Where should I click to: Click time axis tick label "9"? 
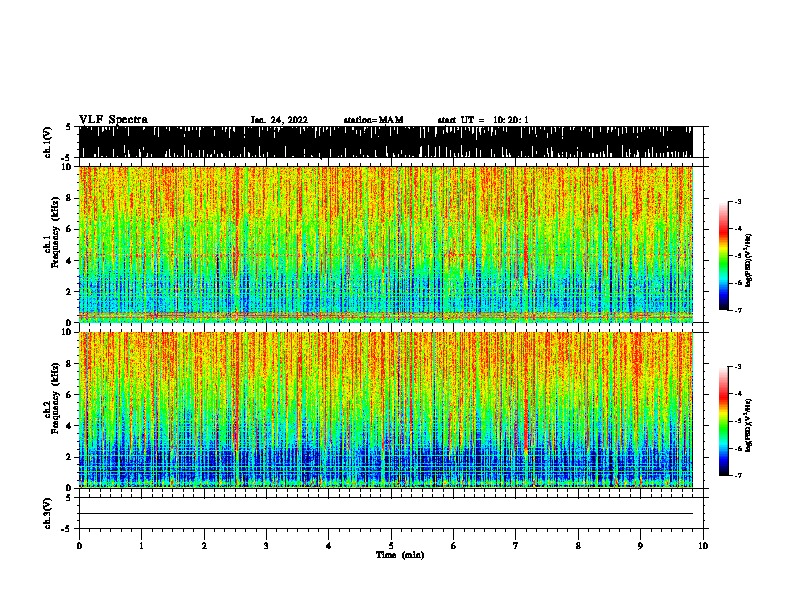pos(640,546)
